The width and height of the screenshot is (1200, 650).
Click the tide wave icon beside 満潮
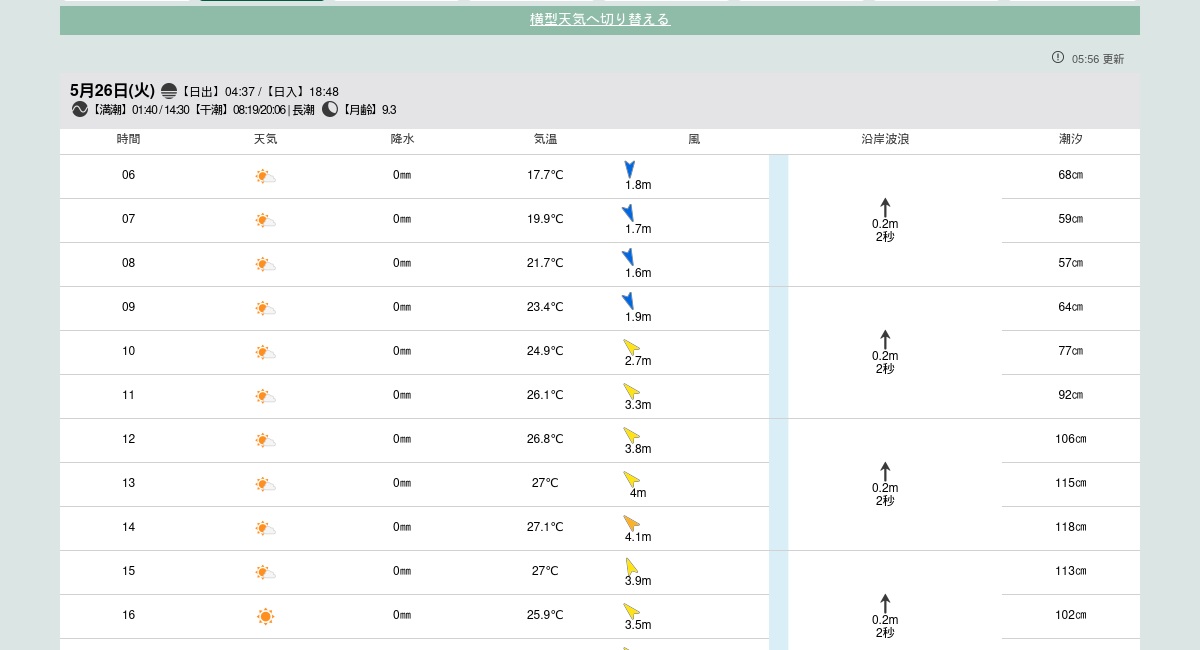tap(80, 110)
